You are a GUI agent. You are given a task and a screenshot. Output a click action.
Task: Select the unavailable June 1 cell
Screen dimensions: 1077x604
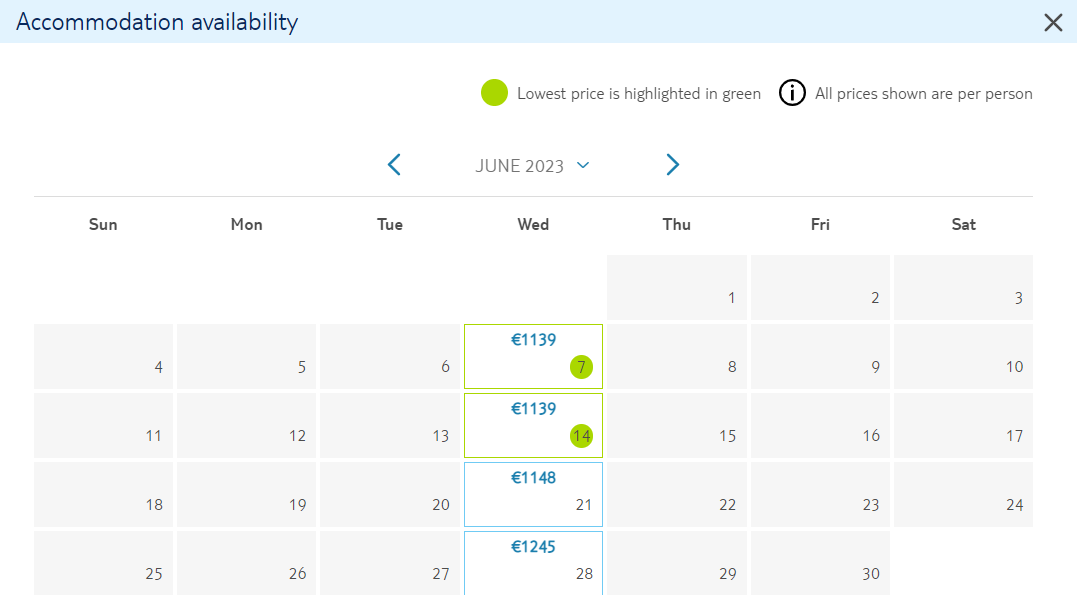pyautogui.click(x=677, y=287)
